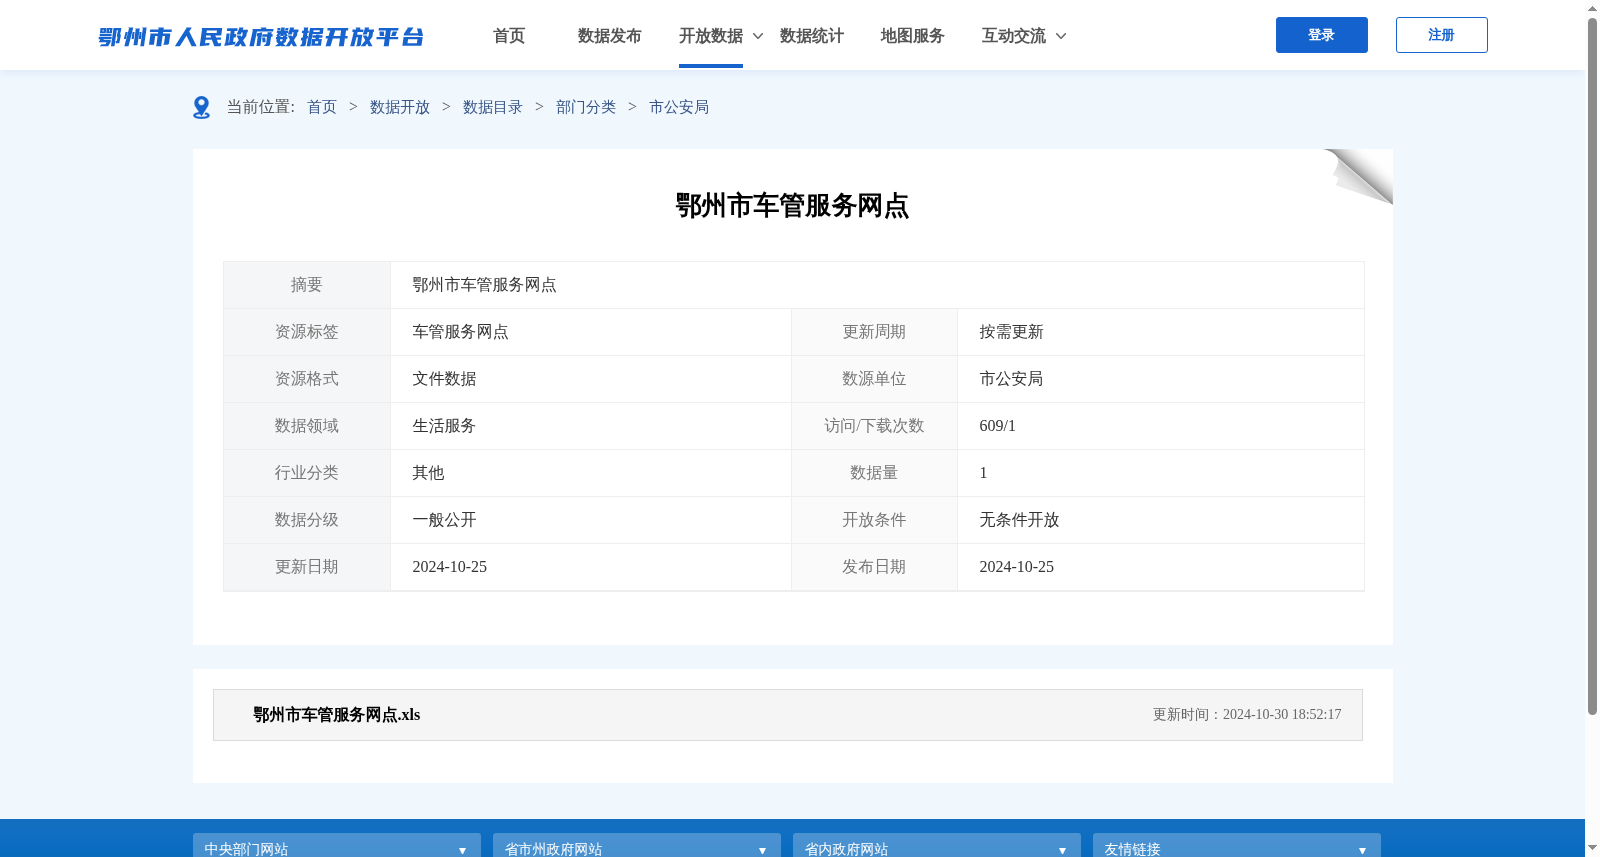Click the curled page corner decoration icon
1600x857 pixels.
[x=1358, y=176]
